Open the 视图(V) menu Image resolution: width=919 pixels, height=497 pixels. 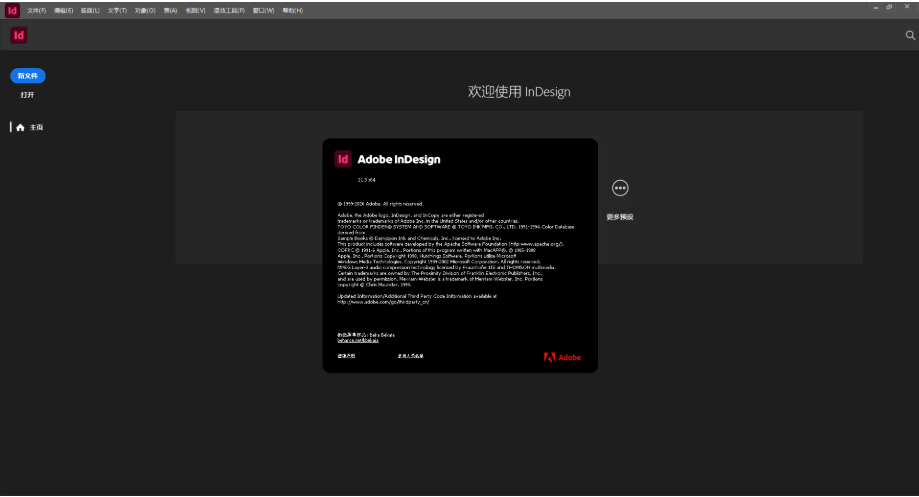195,11
